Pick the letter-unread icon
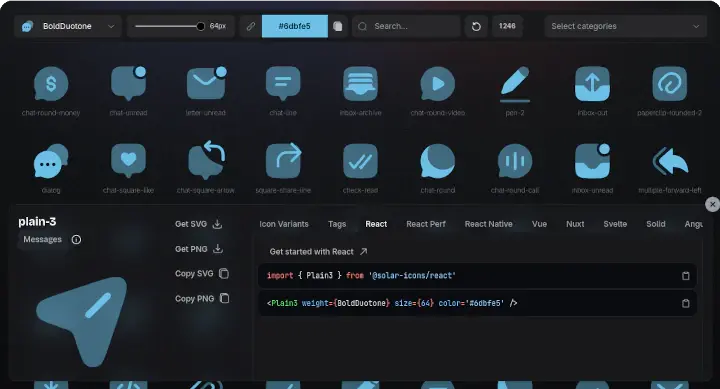Viewport: 720px width, 389px height. pos(206,83)
